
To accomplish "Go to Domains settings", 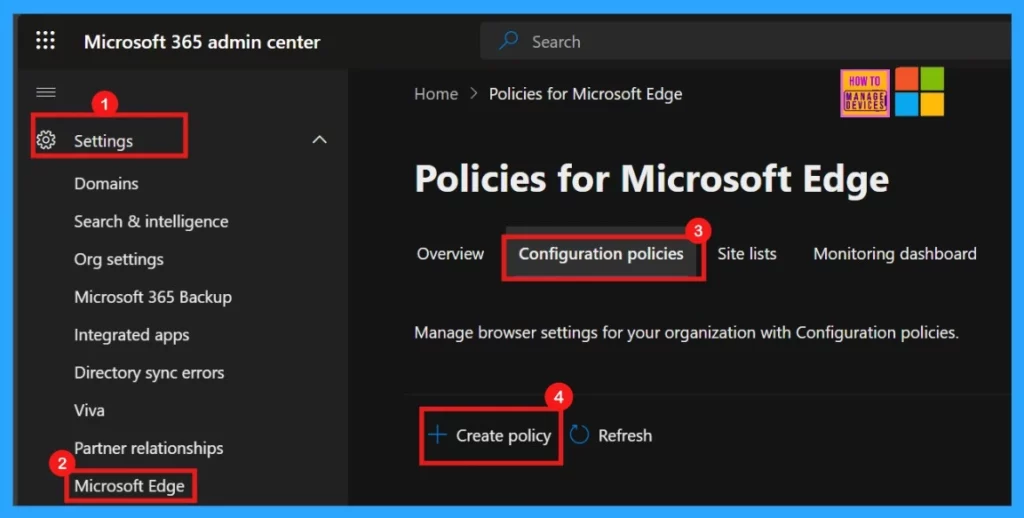I will coord(106,184).
